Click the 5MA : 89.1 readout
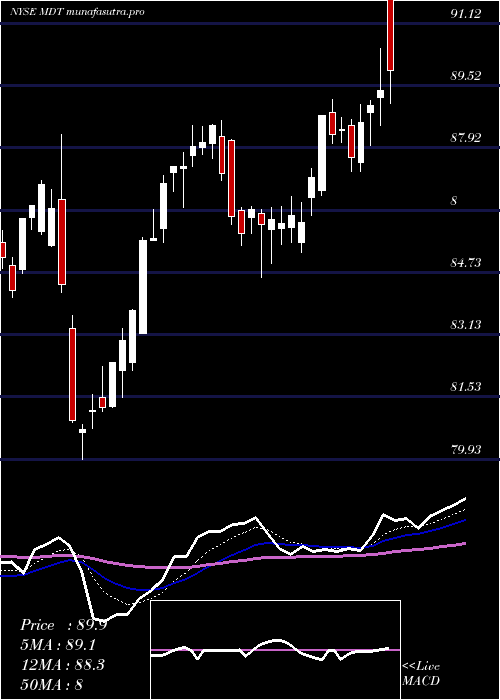500x700 pixels. (x=58, y=645)
